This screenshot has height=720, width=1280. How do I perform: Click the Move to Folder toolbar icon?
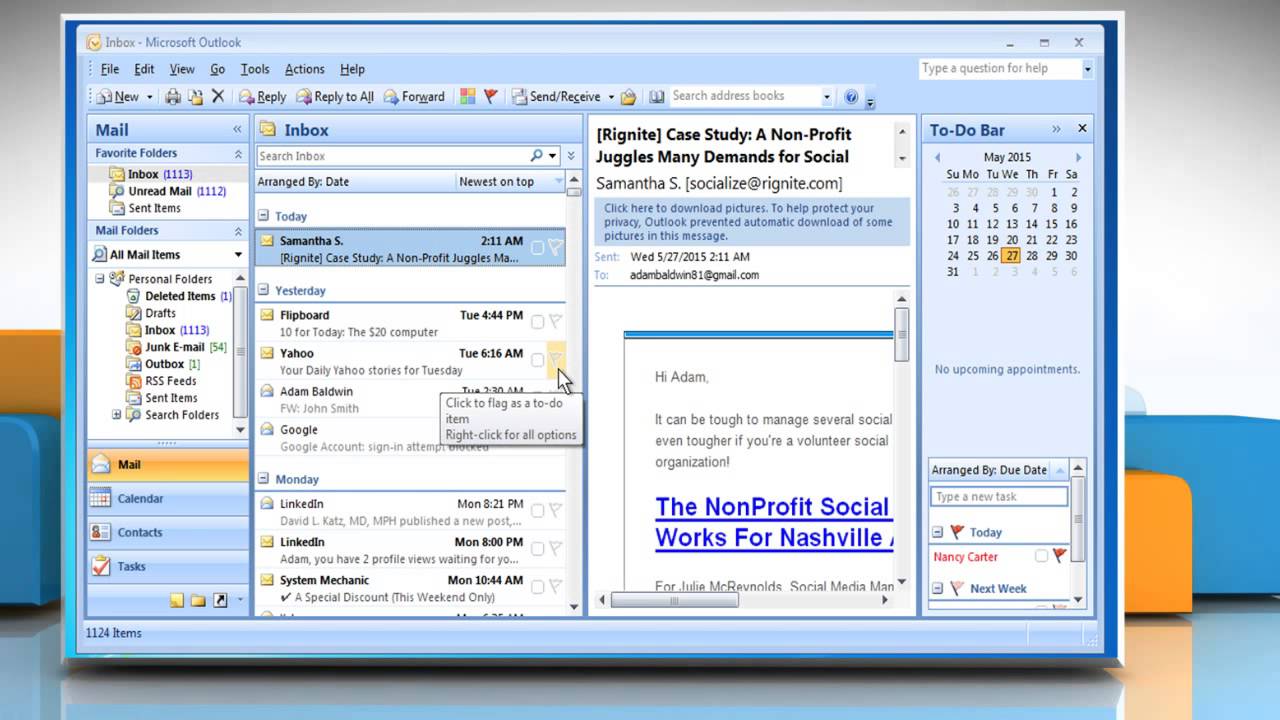coord(196,97)
